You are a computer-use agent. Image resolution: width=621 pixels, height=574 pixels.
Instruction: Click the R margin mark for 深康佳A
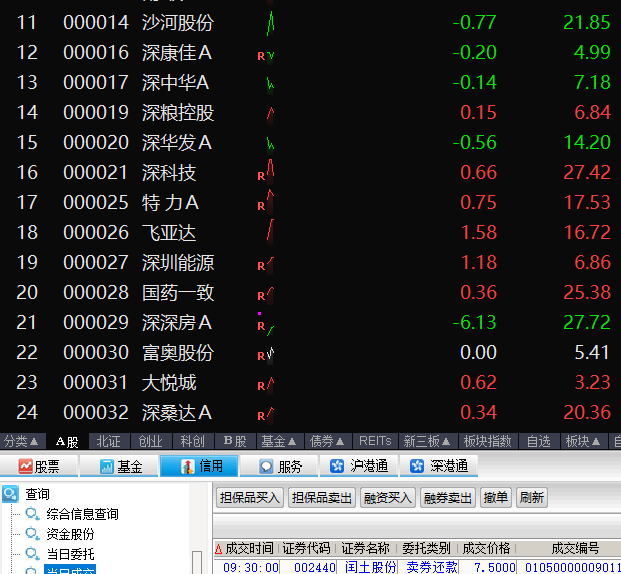[261, 56]
